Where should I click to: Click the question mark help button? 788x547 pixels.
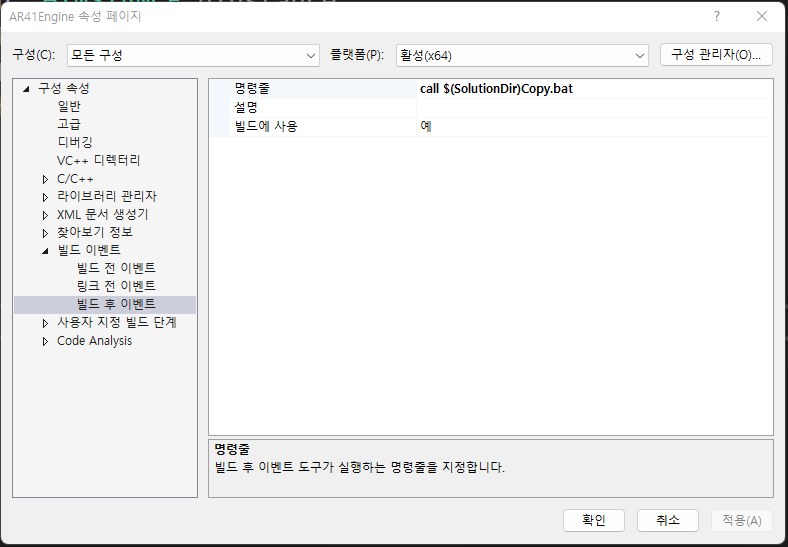point(717,16)
